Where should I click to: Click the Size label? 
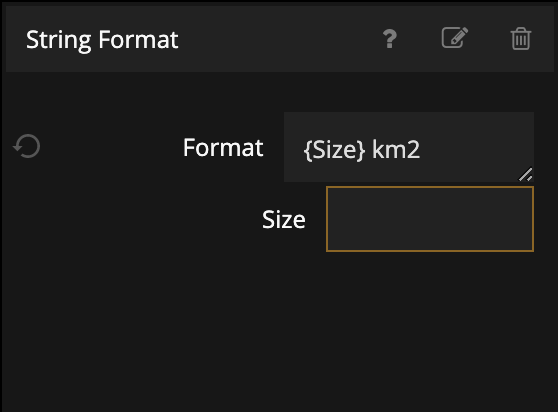pyautogui.click(x=284, y=220)
